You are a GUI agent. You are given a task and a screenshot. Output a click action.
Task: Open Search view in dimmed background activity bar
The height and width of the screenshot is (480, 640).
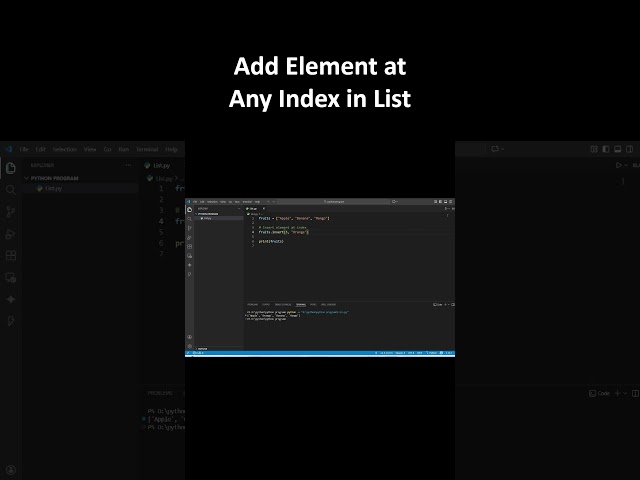(11, 190)
